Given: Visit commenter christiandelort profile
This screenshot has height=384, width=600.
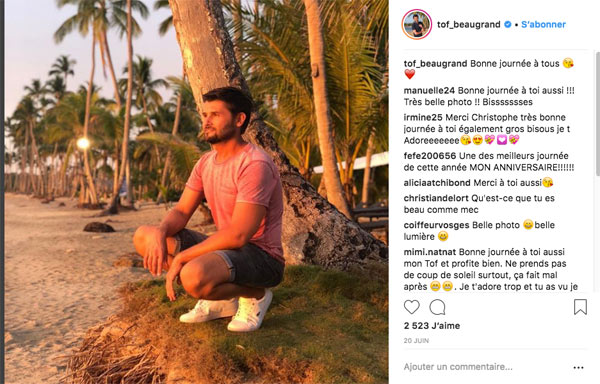Looking at the screenshot, I should click(436, 198).
